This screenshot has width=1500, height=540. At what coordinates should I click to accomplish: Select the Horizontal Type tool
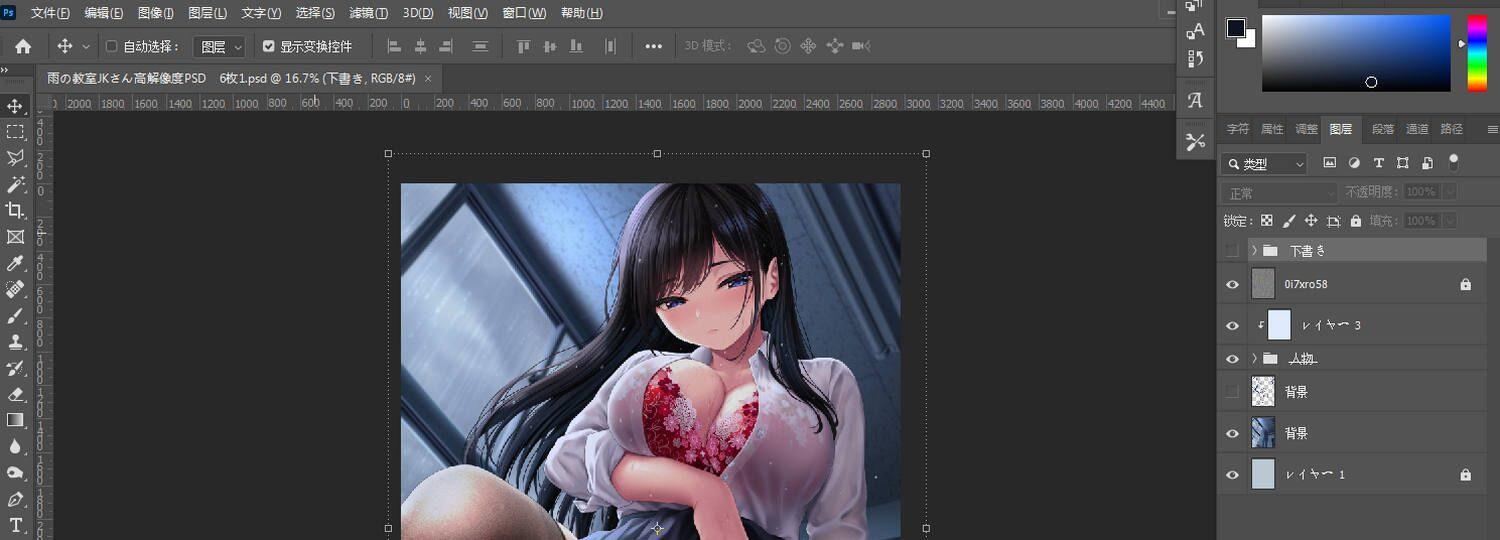point(15,525)
